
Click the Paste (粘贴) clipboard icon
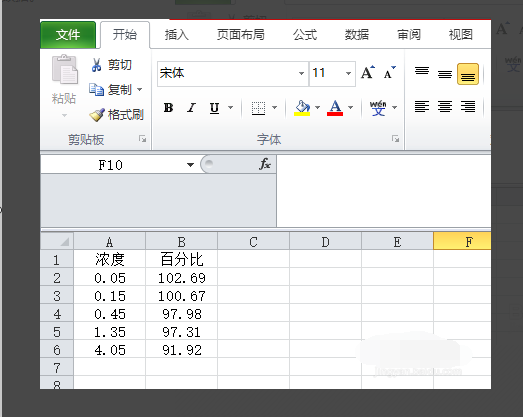65,69
